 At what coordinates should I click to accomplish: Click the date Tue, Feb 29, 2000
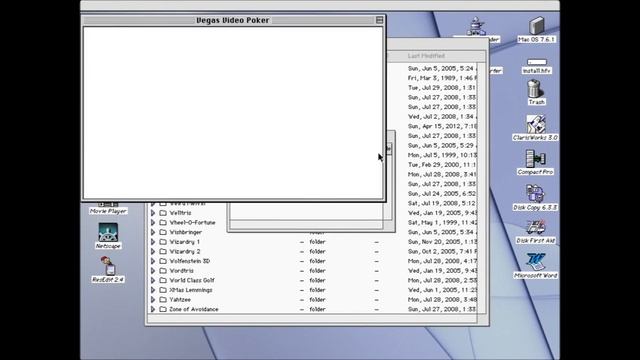click(x=442, y=164)
